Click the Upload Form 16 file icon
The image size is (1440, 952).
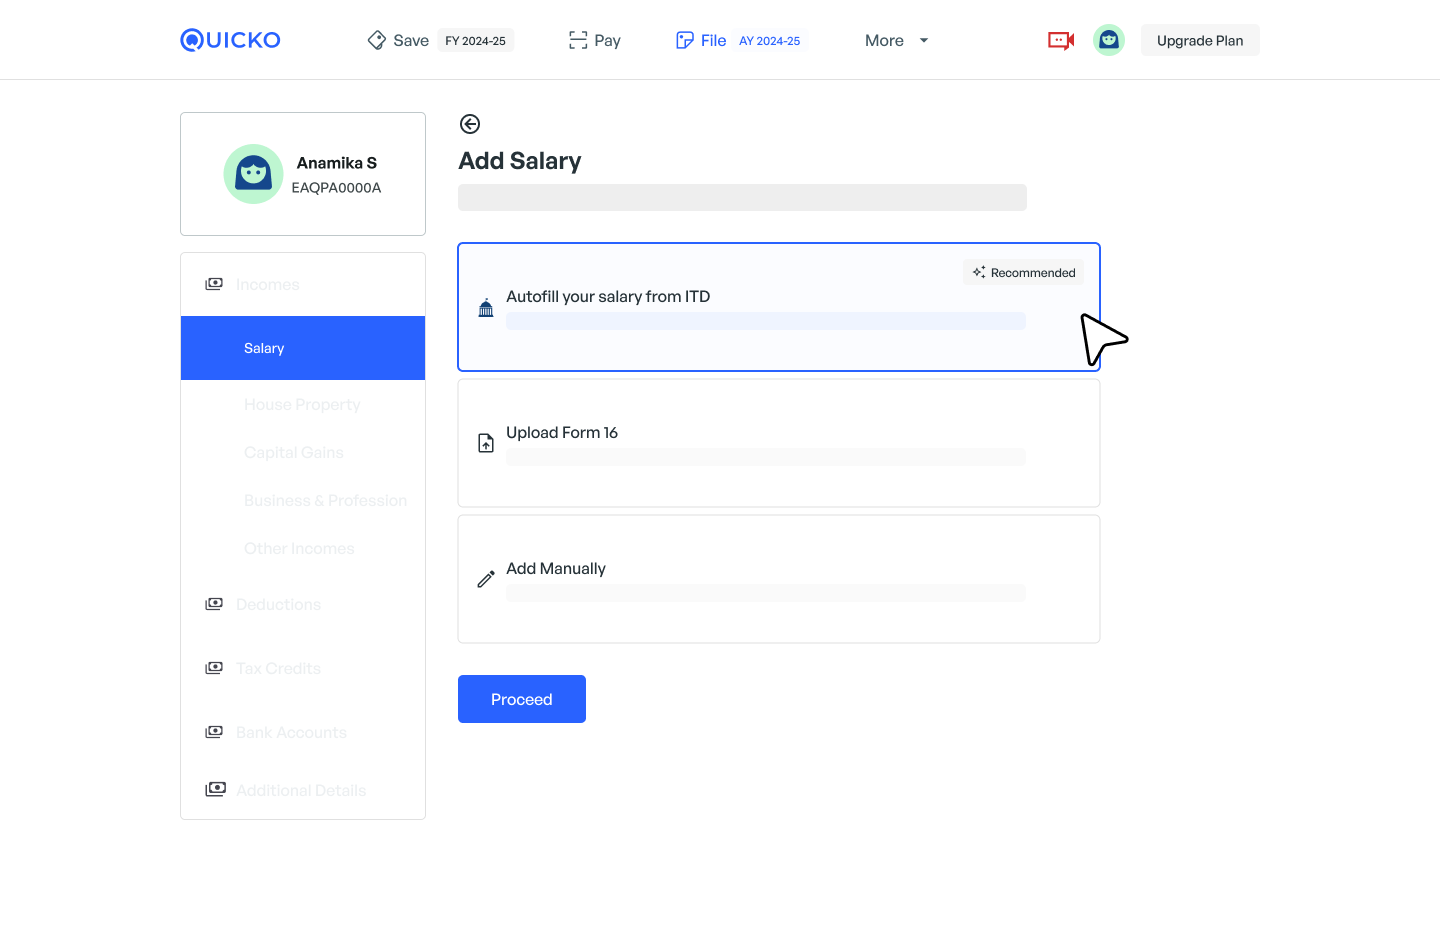click(486, 443)
